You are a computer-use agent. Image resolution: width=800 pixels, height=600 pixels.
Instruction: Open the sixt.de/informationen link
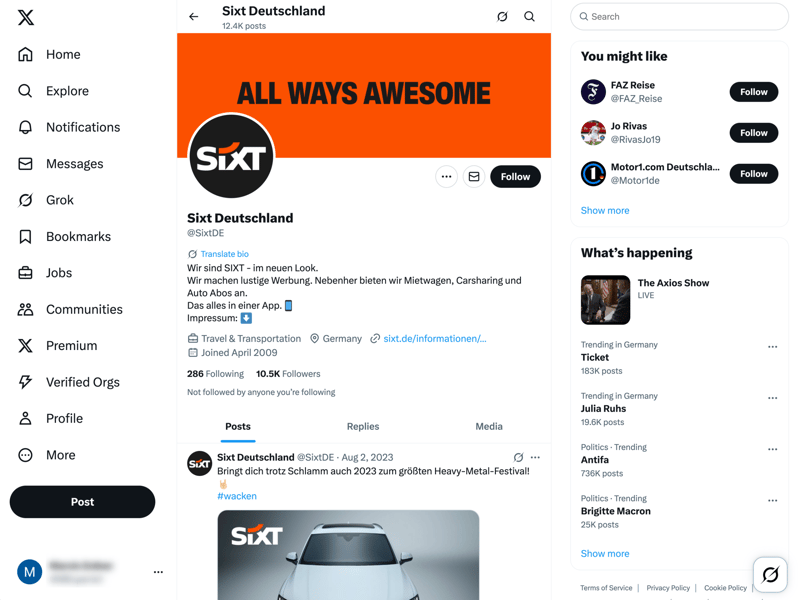435,339
